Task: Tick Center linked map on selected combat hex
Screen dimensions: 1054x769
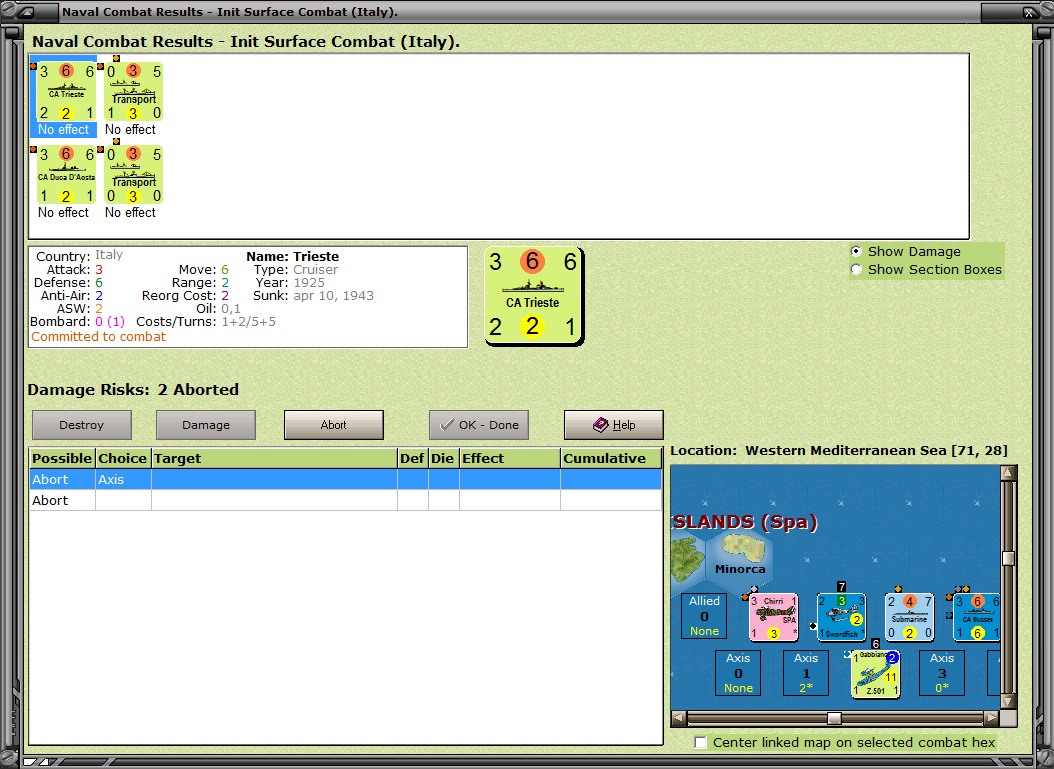Action: click(700, 742)
